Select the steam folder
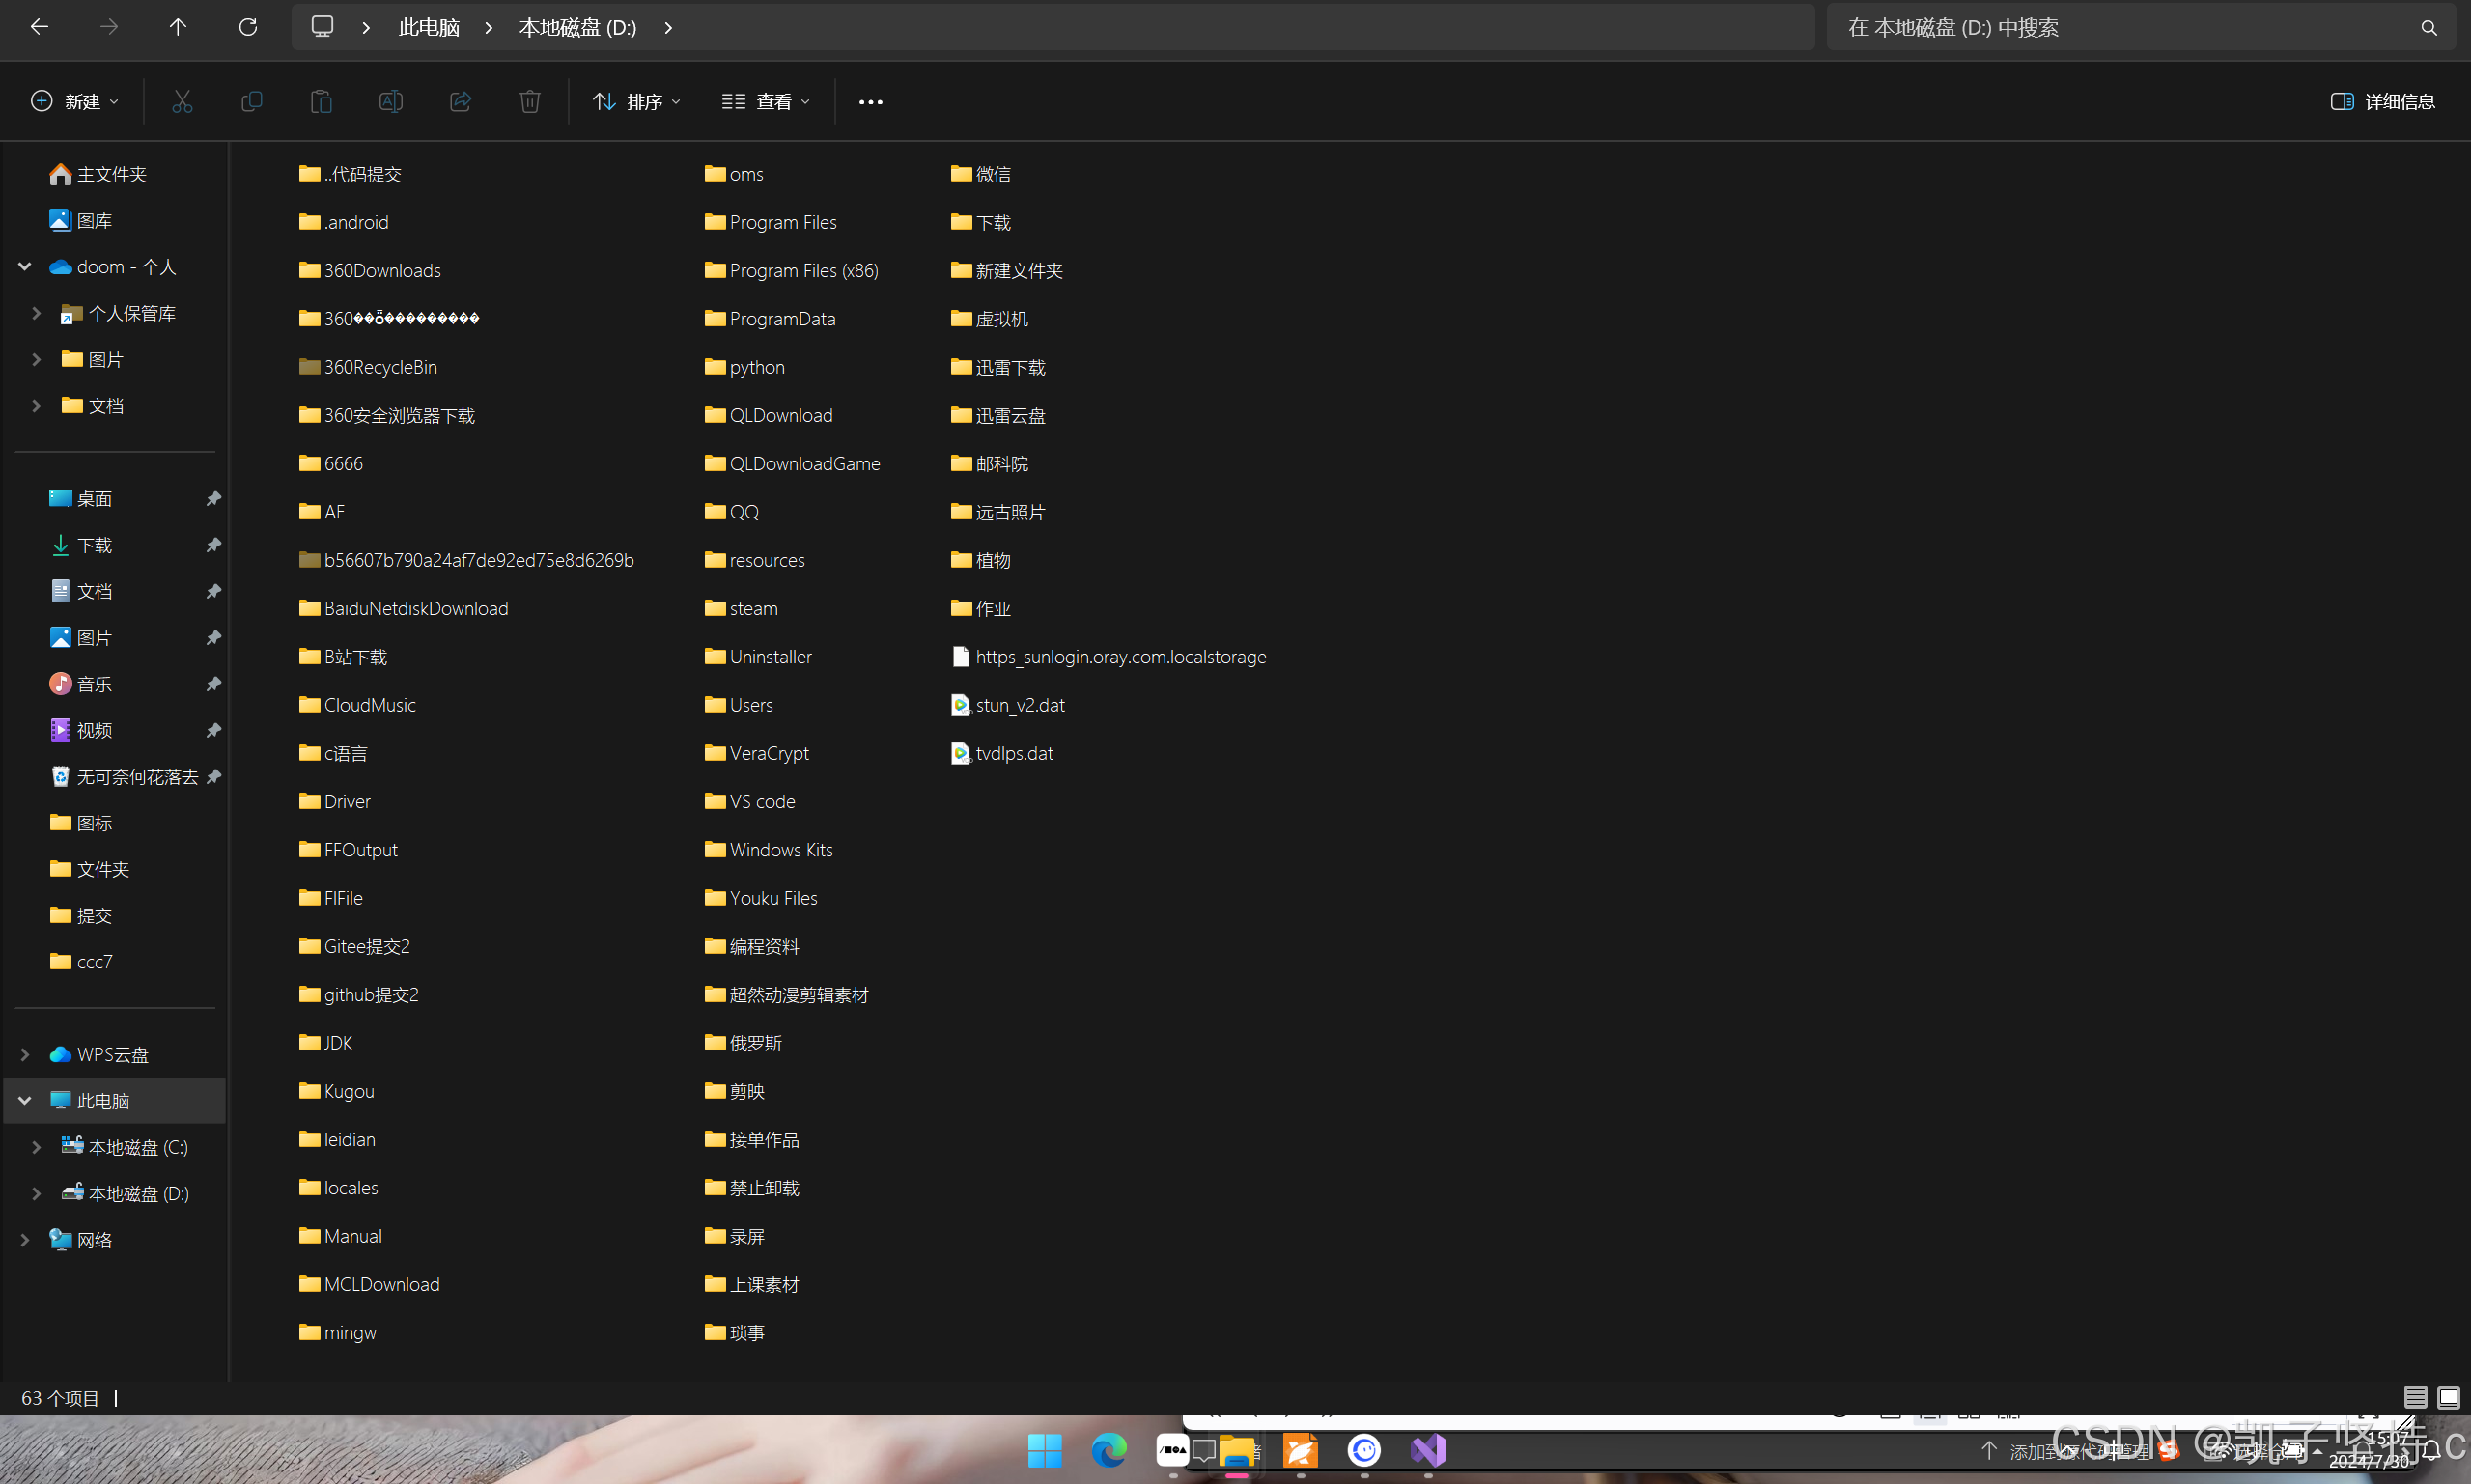This screenshot has height=1484, width=2471. coord(741,608)
